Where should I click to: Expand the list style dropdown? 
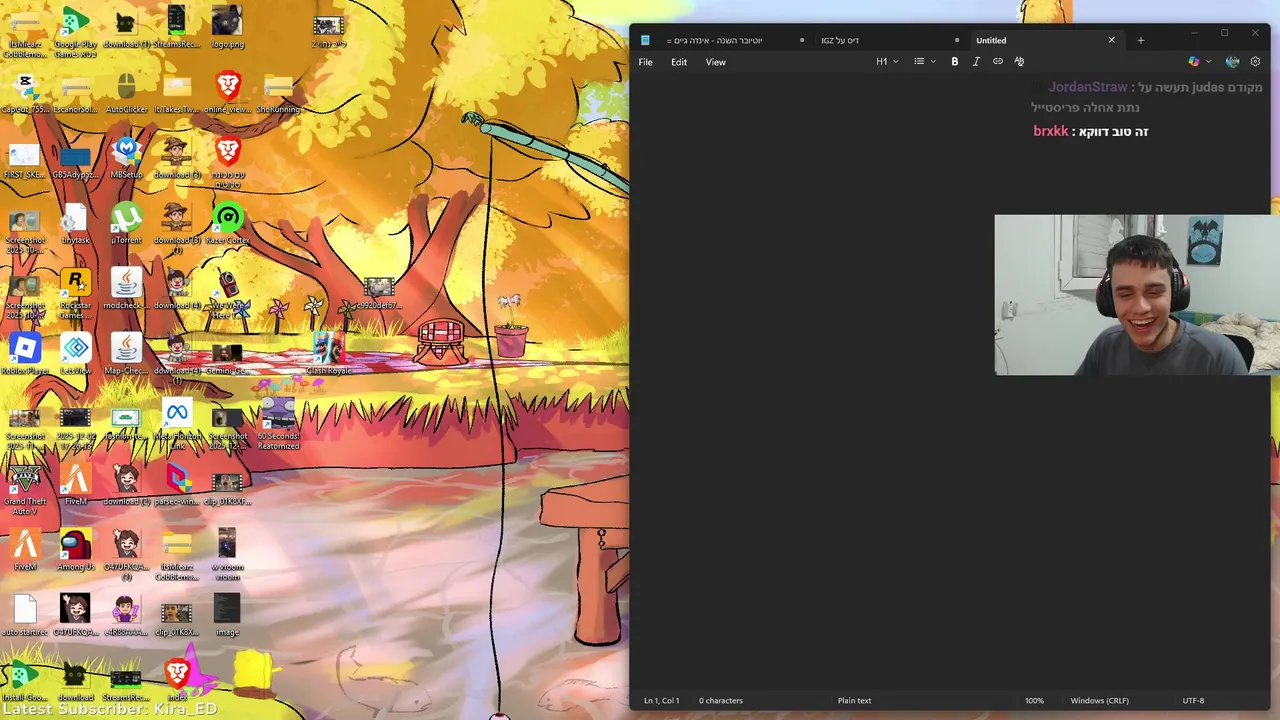(x=925, y=62)
